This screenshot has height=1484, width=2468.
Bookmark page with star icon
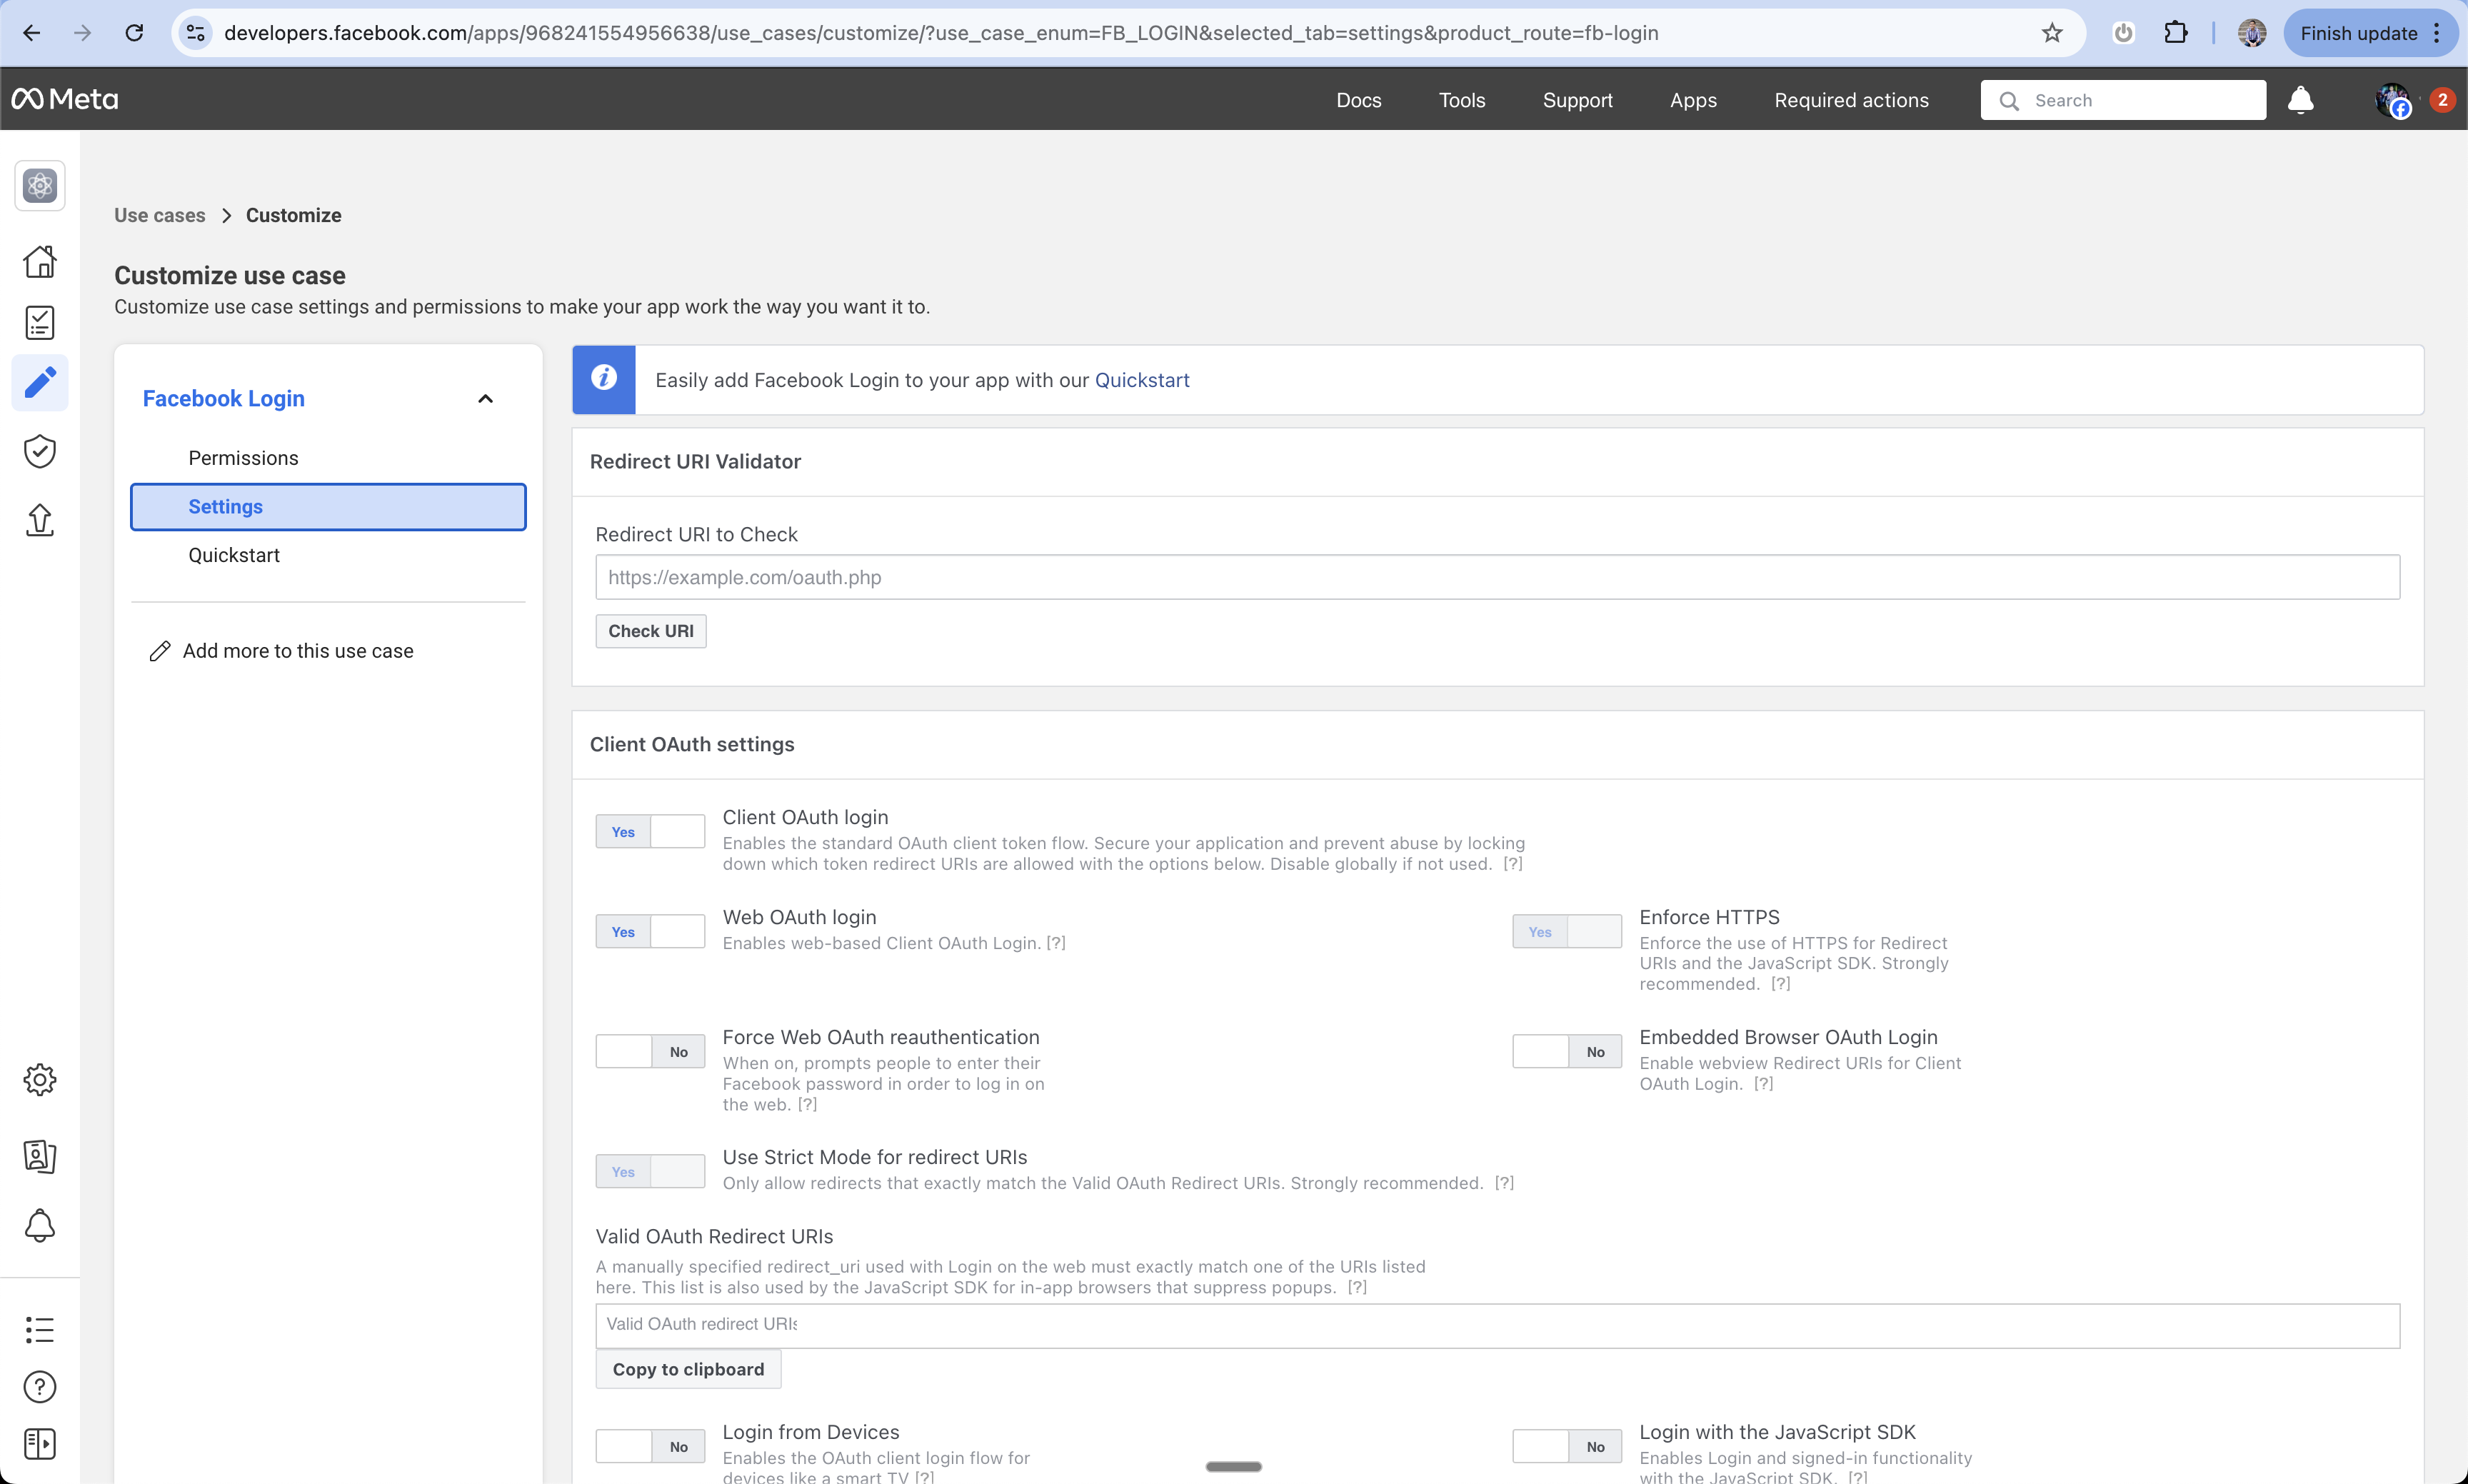pos(2052,33)
